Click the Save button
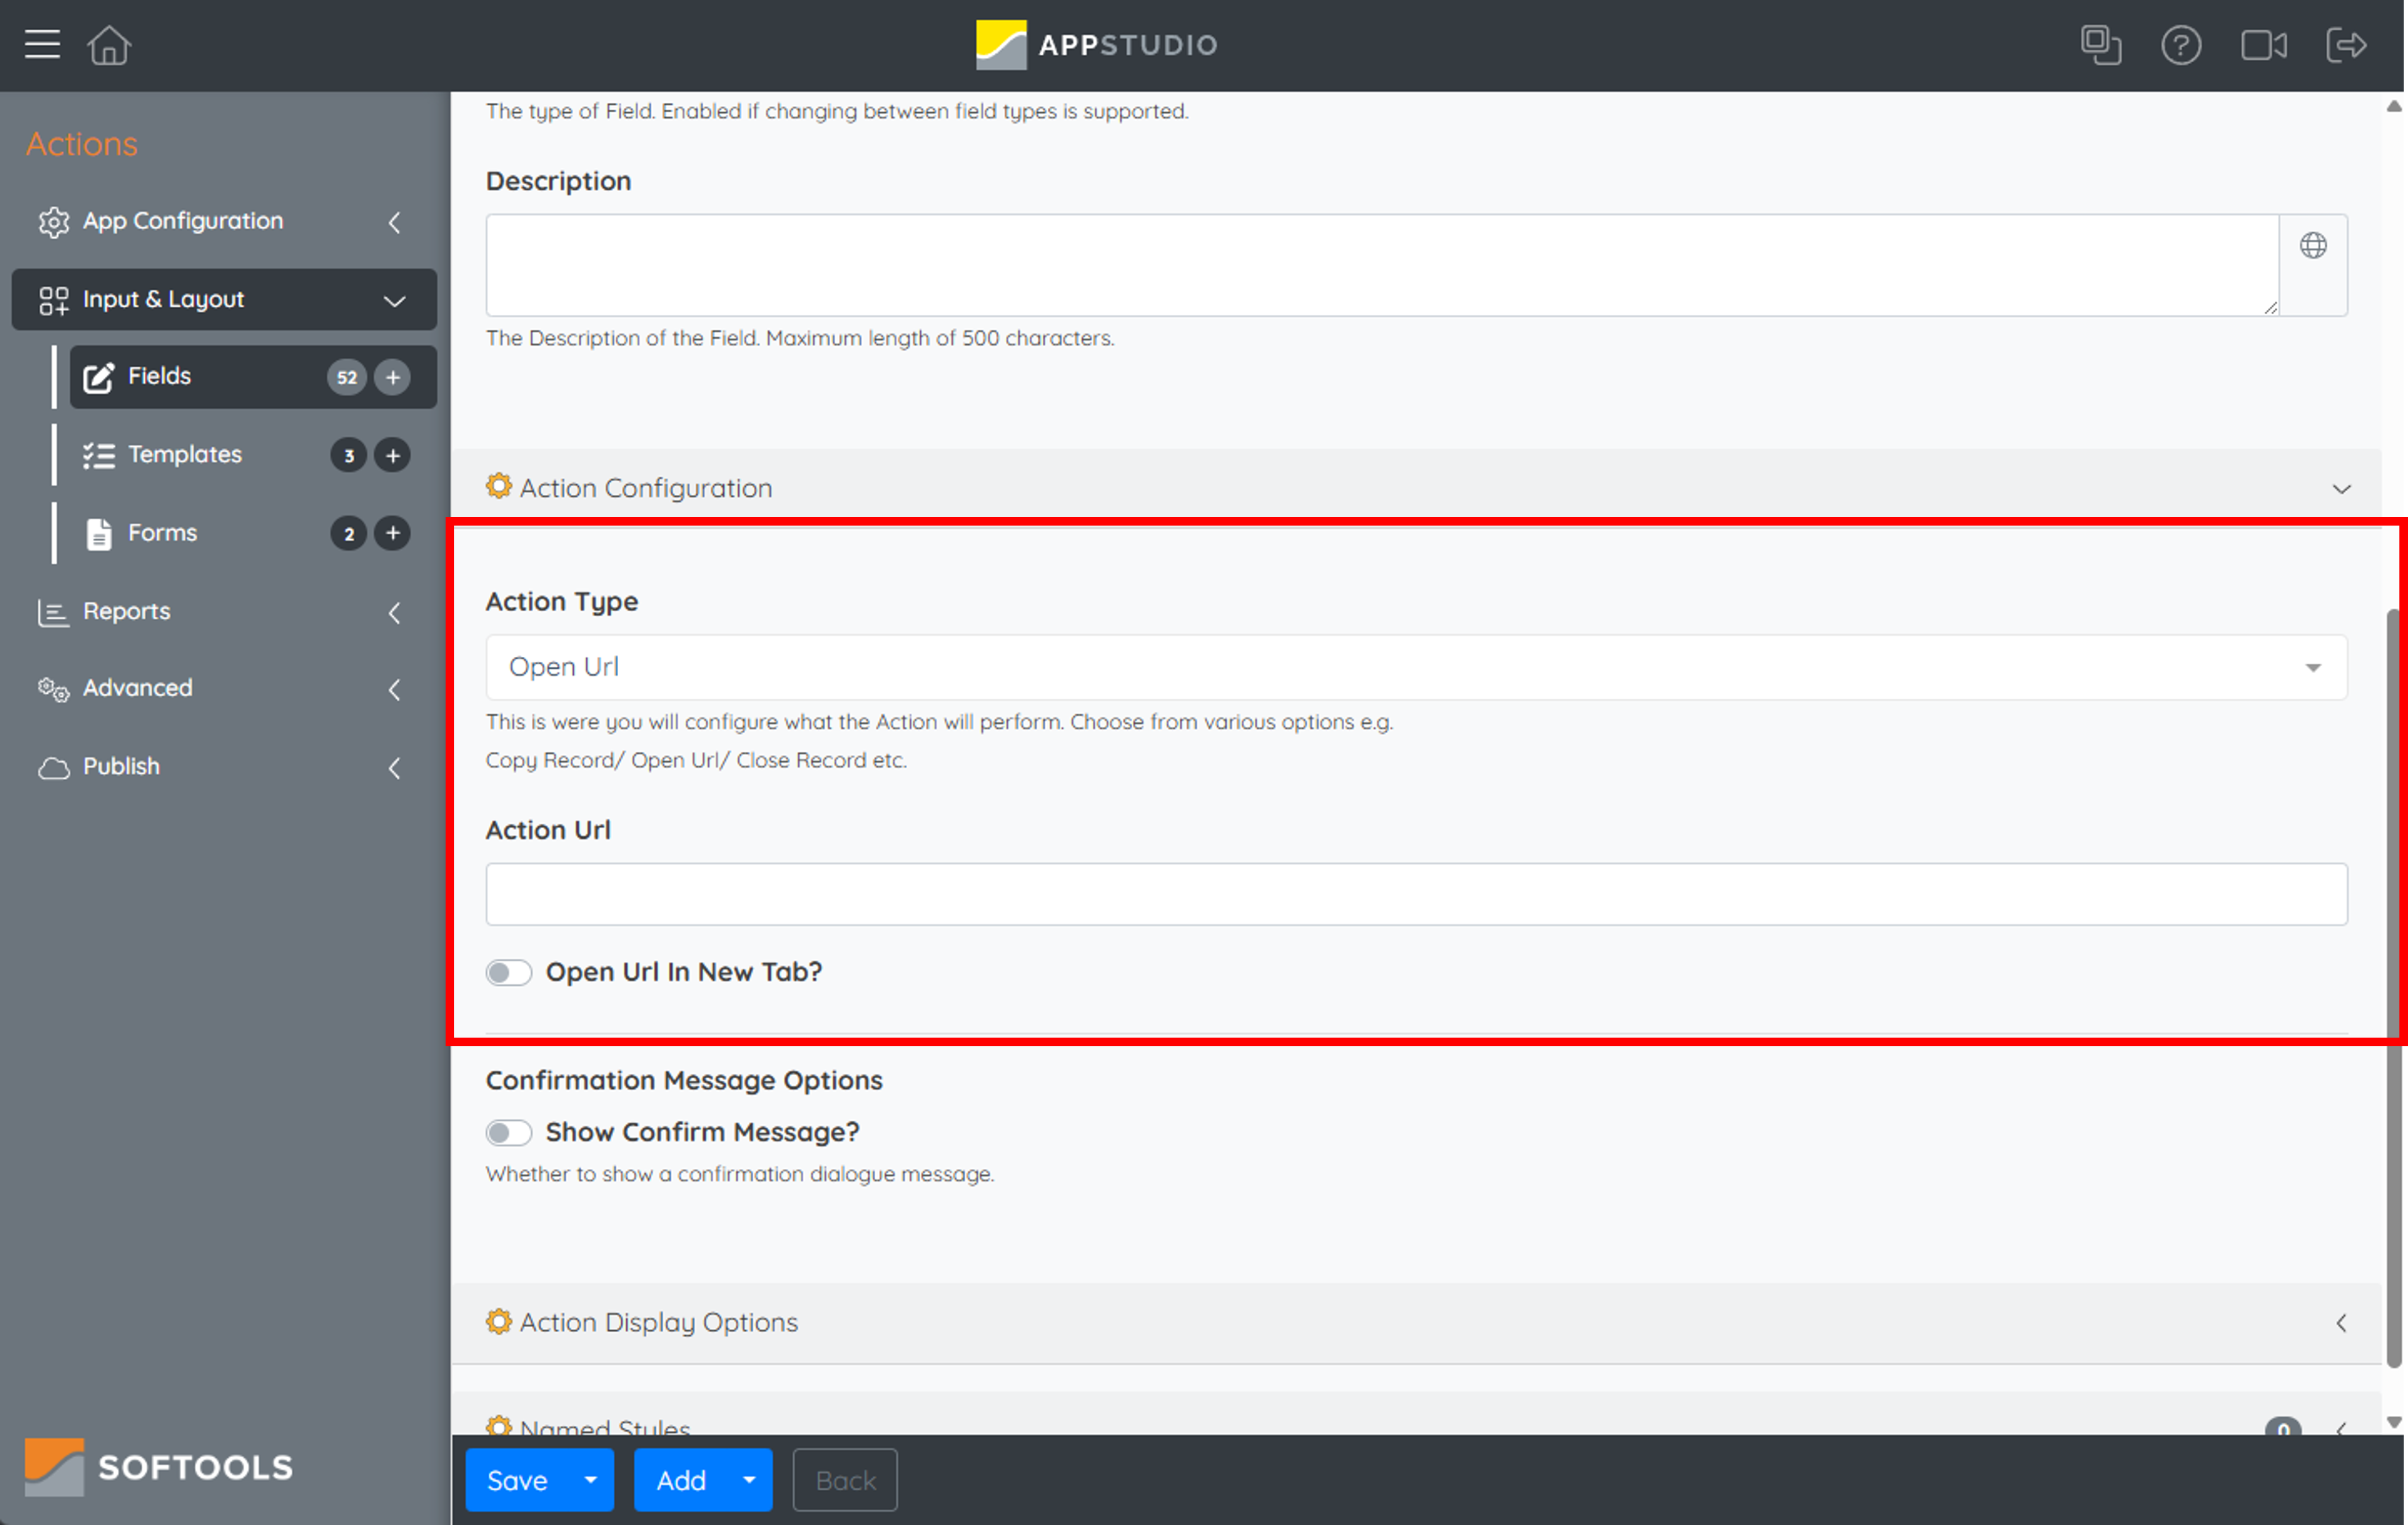The width and height of the screenshot is (2408, 1525). point(518,1479)
